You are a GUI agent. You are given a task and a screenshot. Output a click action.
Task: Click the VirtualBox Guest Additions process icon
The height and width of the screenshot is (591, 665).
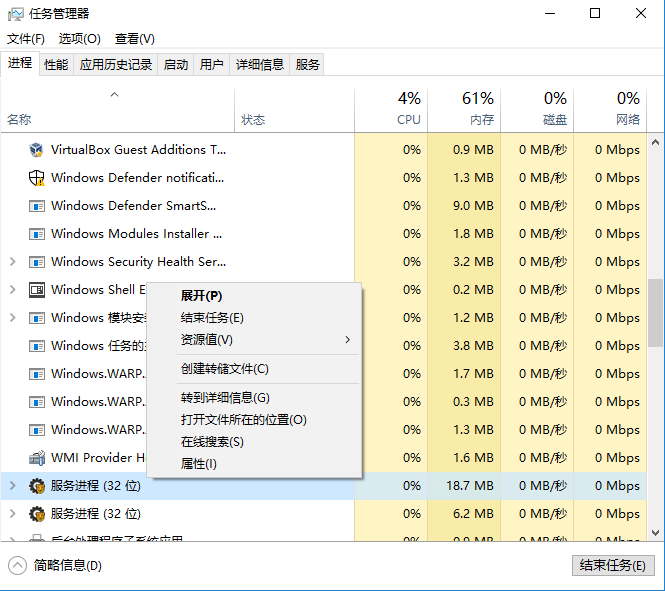tap(36, 150)
